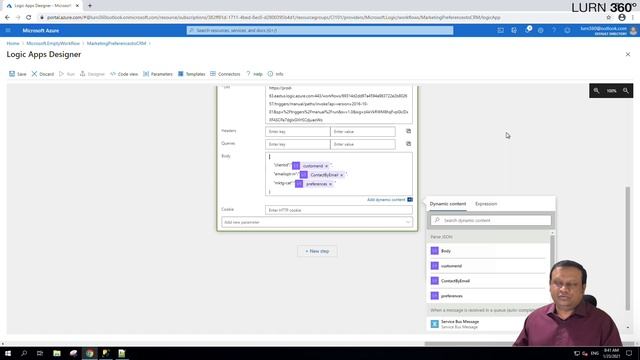Open the Windows Start menu
640x360 pixels.
(x=8, y=353)
